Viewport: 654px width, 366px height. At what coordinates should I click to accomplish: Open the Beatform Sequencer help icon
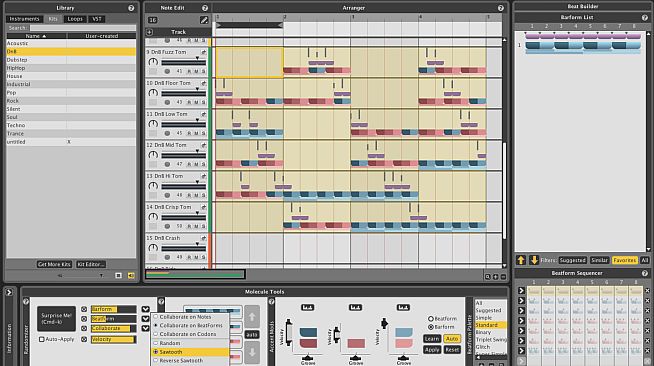[x=645, y=273]
